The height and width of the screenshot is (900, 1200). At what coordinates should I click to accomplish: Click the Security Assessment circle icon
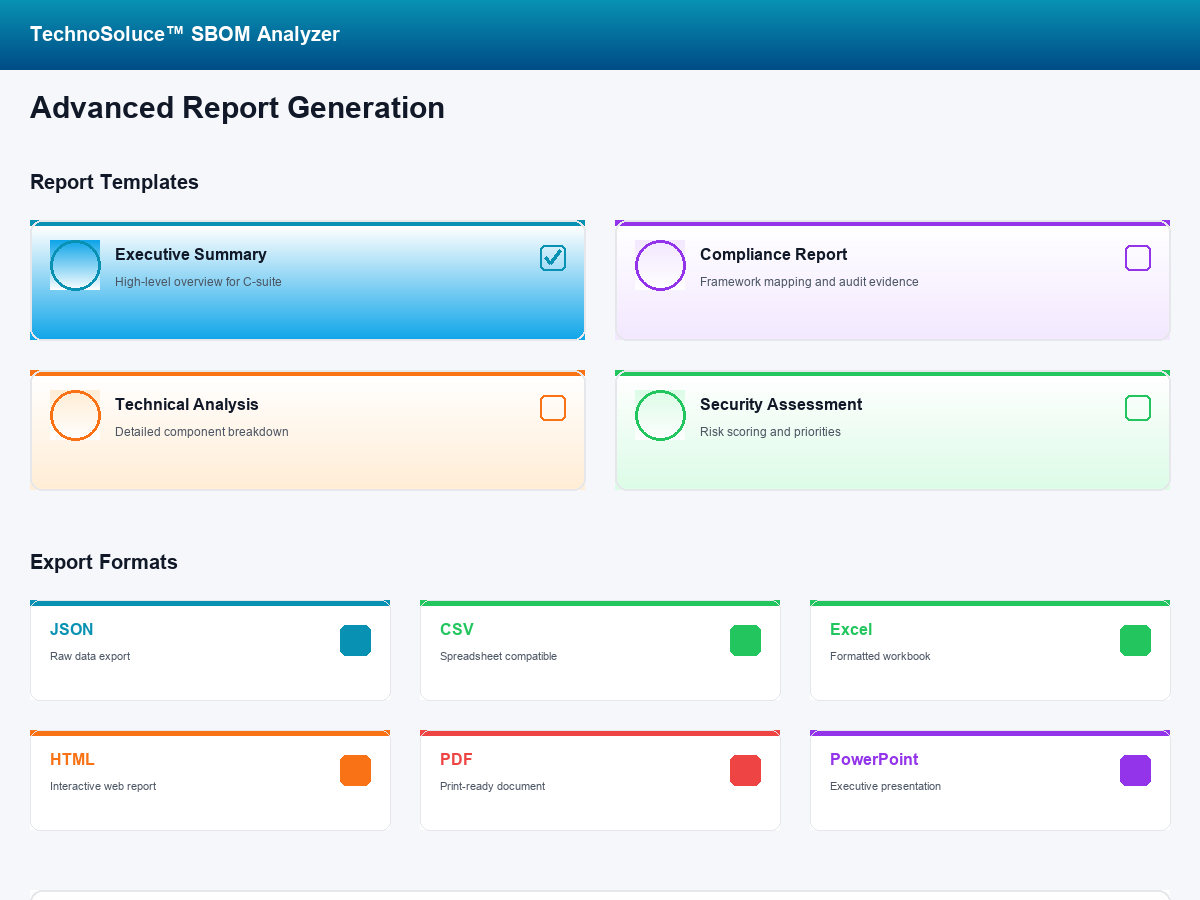660,415
